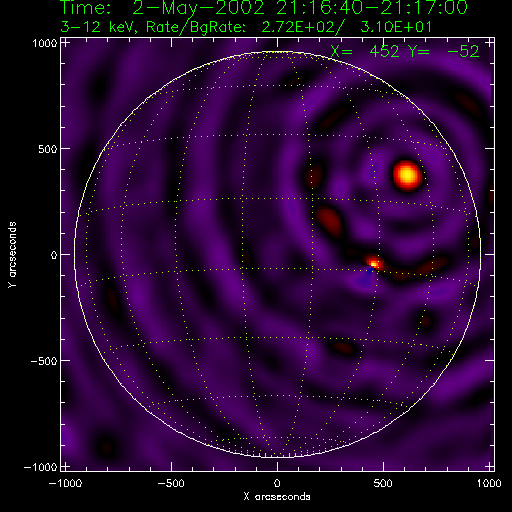Click the 'X arcseconds' axis title
This screenshot has width=512, height=512.
point(277,497)
